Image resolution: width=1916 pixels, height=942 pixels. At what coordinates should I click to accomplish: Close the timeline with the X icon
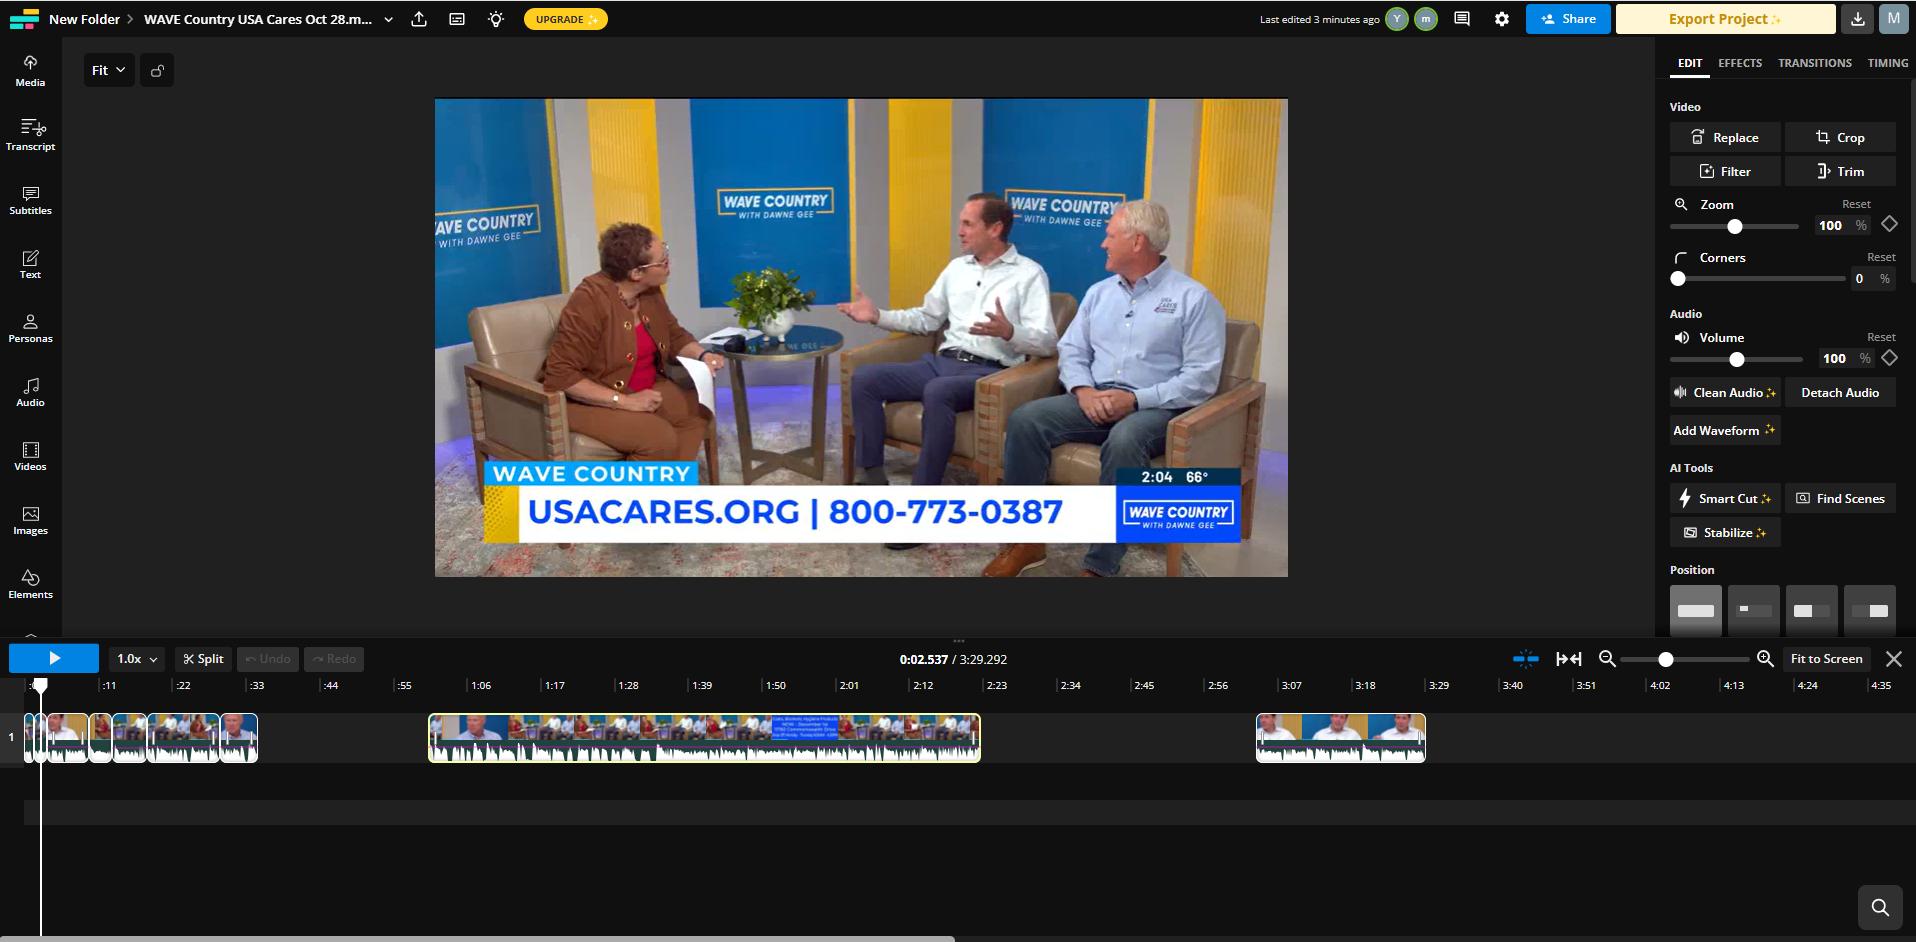[1894, 659]
